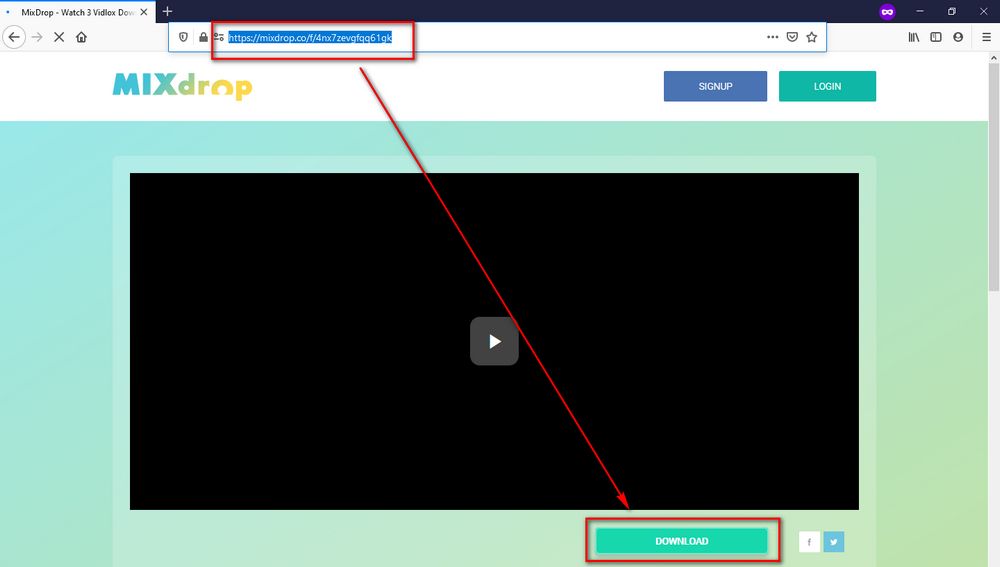
Task: Open a new tab with plus button
Action: tap(167, 11)
